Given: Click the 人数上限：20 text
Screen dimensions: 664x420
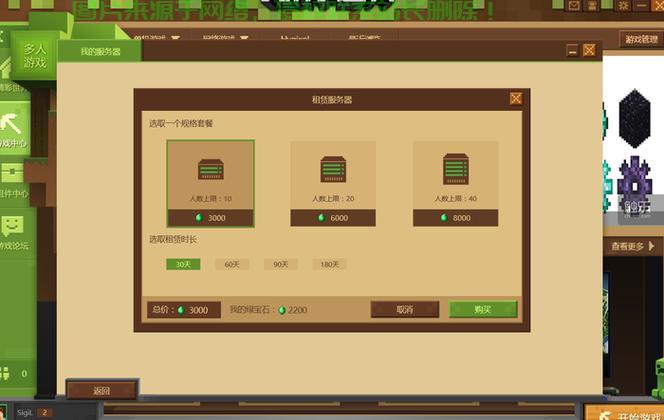Looking at the screenshot, I should 333,199.
